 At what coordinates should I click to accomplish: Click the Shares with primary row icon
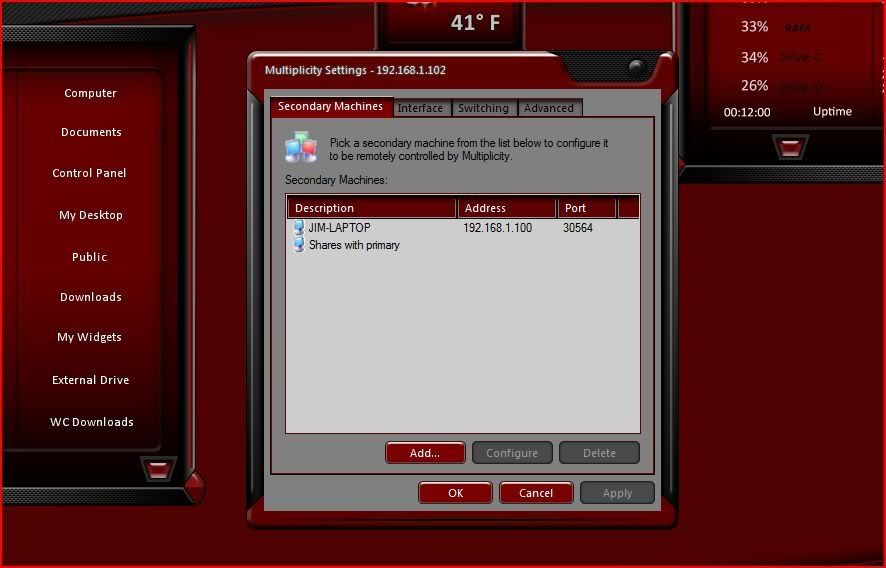(298, 245)
